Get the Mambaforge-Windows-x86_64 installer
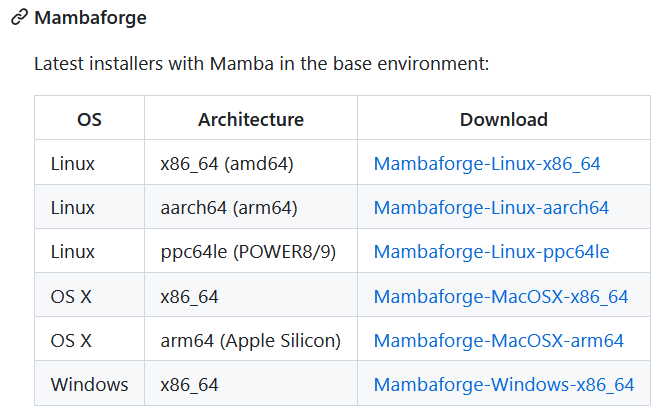The height and width of the screenshot is (410, 654). 503,385
